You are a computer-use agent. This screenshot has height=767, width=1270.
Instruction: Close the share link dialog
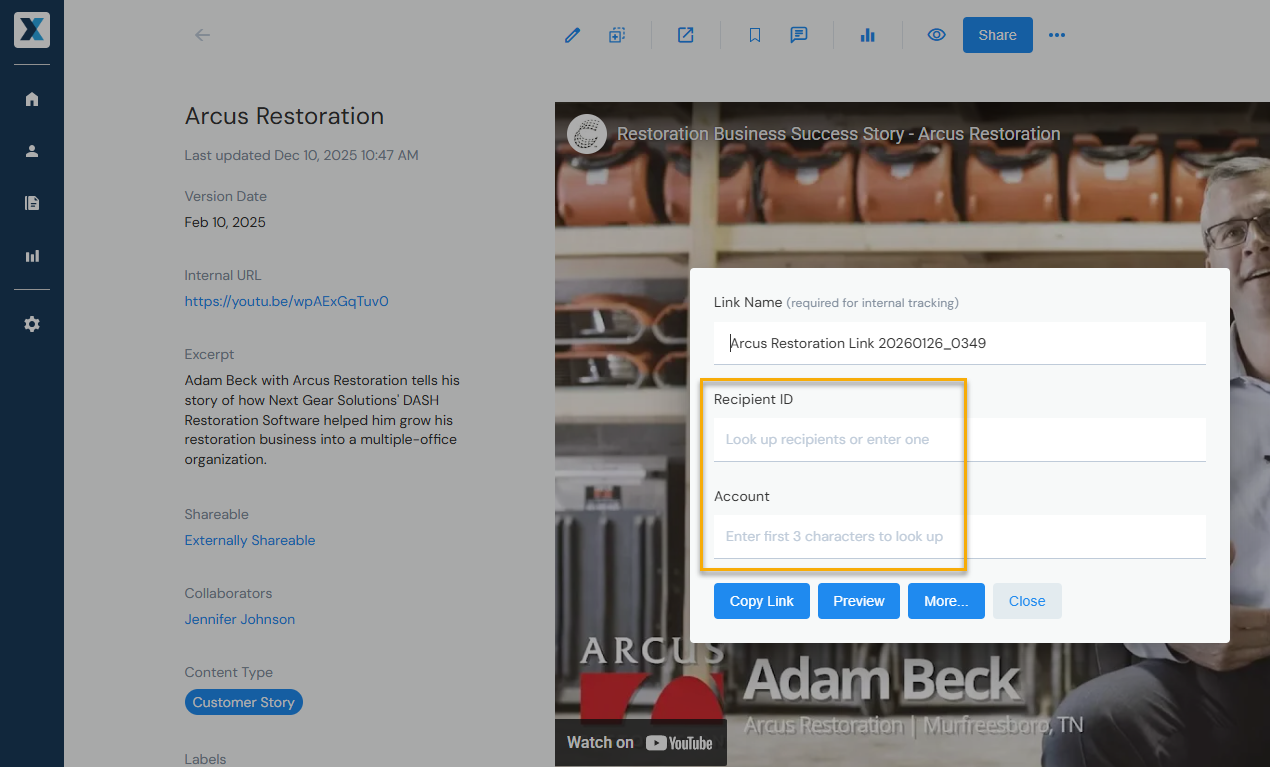[x=1027, y=601]
